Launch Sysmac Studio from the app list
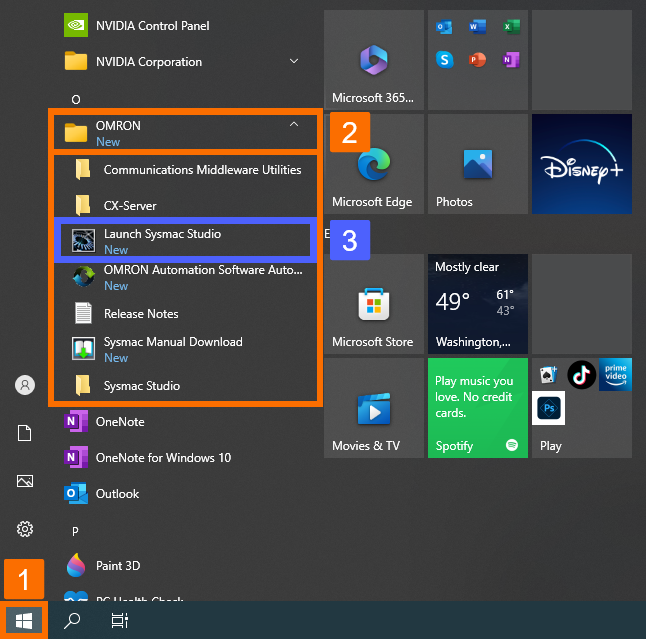 (162, 241)
